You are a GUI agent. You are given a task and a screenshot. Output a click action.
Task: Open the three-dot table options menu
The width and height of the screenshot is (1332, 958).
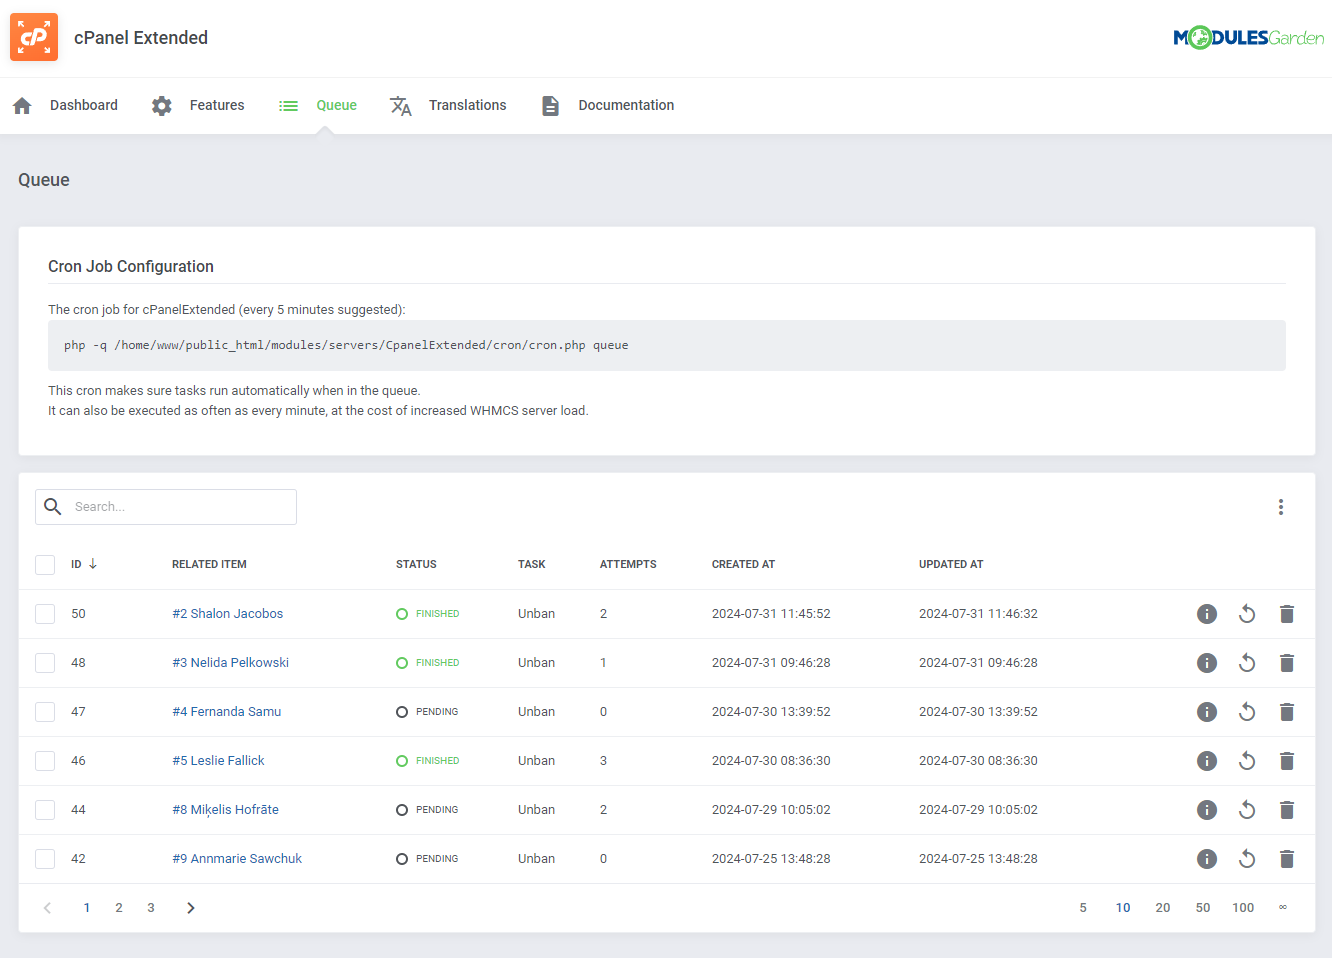[1281, 506]
